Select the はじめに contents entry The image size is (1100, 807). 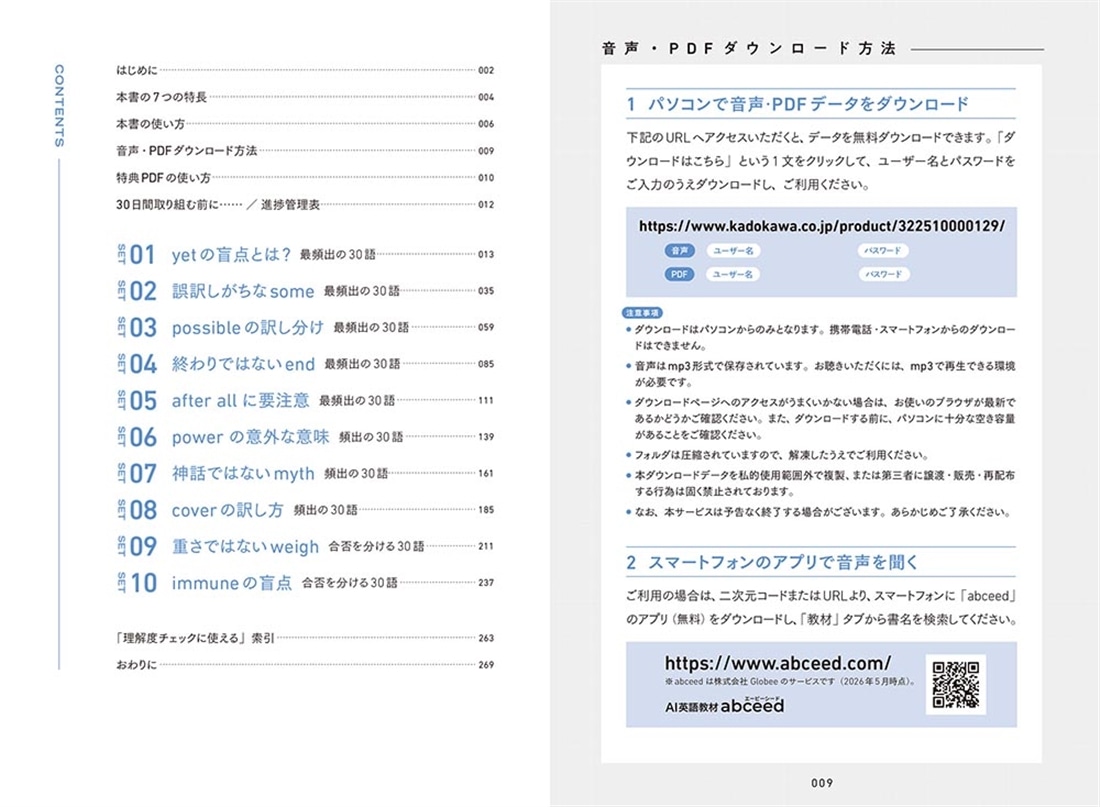coord(304,70)
